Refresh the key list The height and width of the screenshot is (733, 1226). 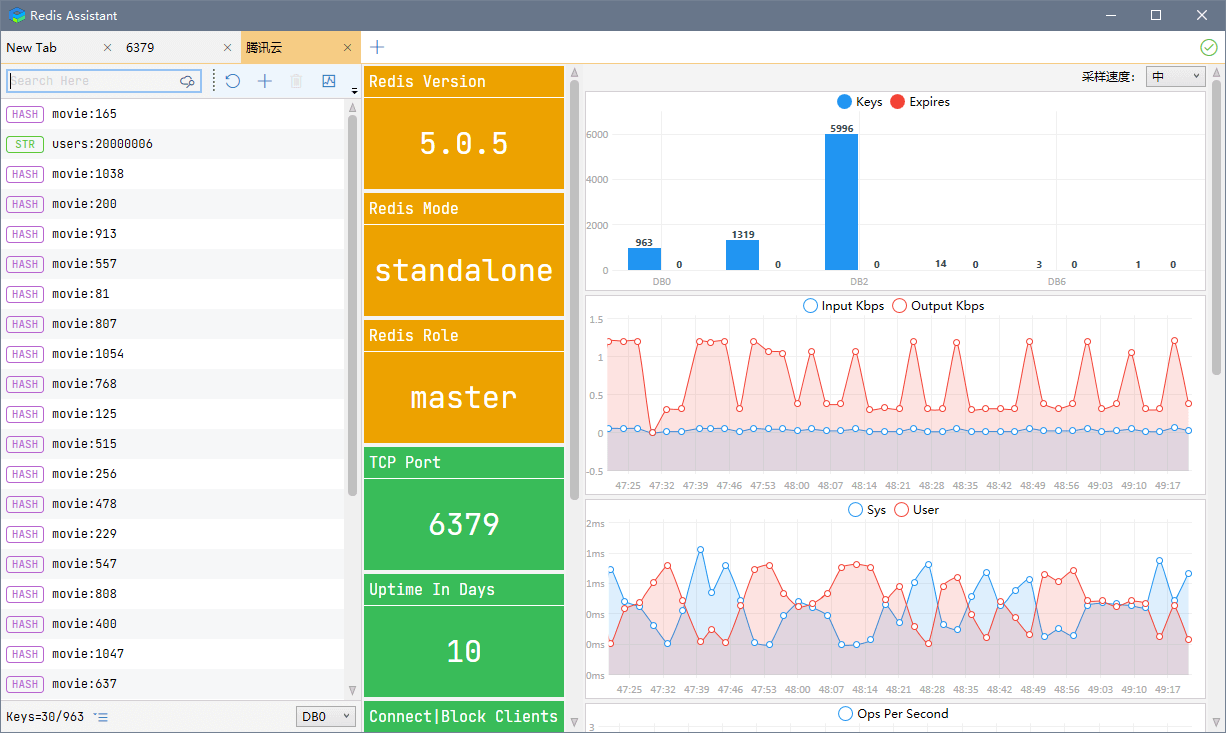coord(233,81)
